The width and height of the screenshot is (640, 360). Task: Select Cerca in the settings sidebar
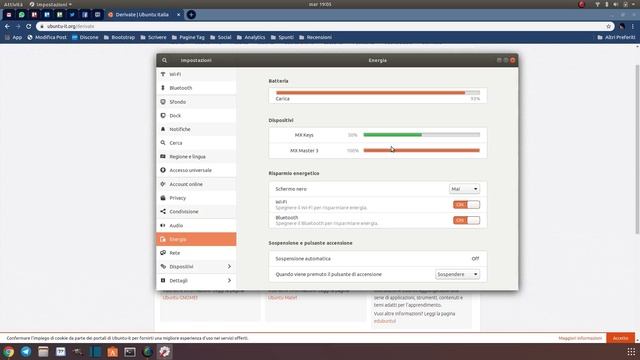coord(196,143)
